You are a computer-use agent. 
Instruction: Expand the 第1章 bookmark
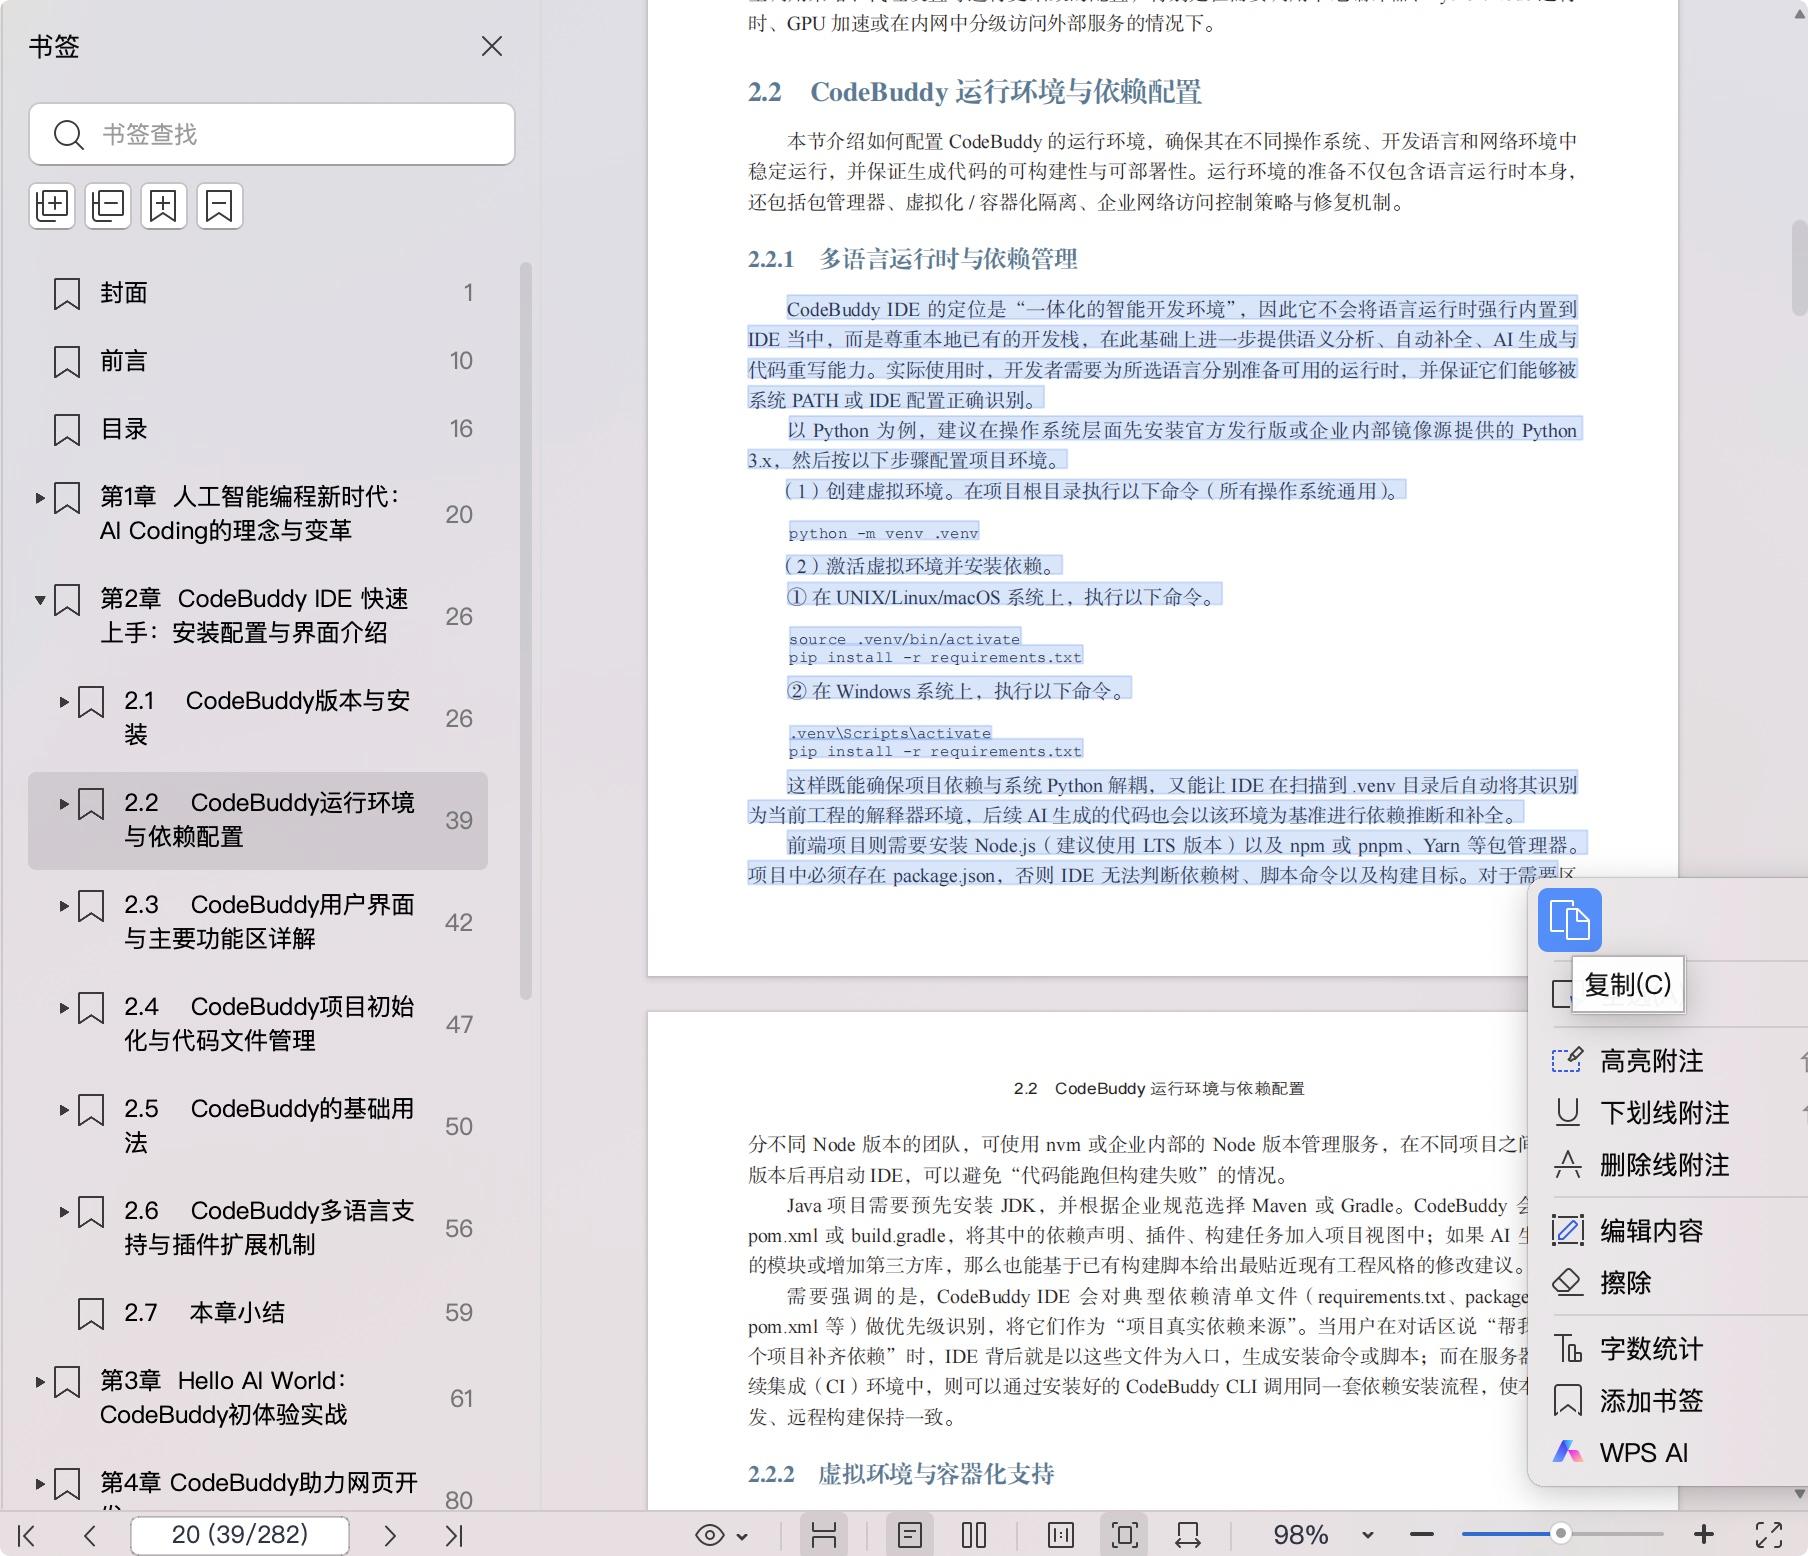pos(40,497)
